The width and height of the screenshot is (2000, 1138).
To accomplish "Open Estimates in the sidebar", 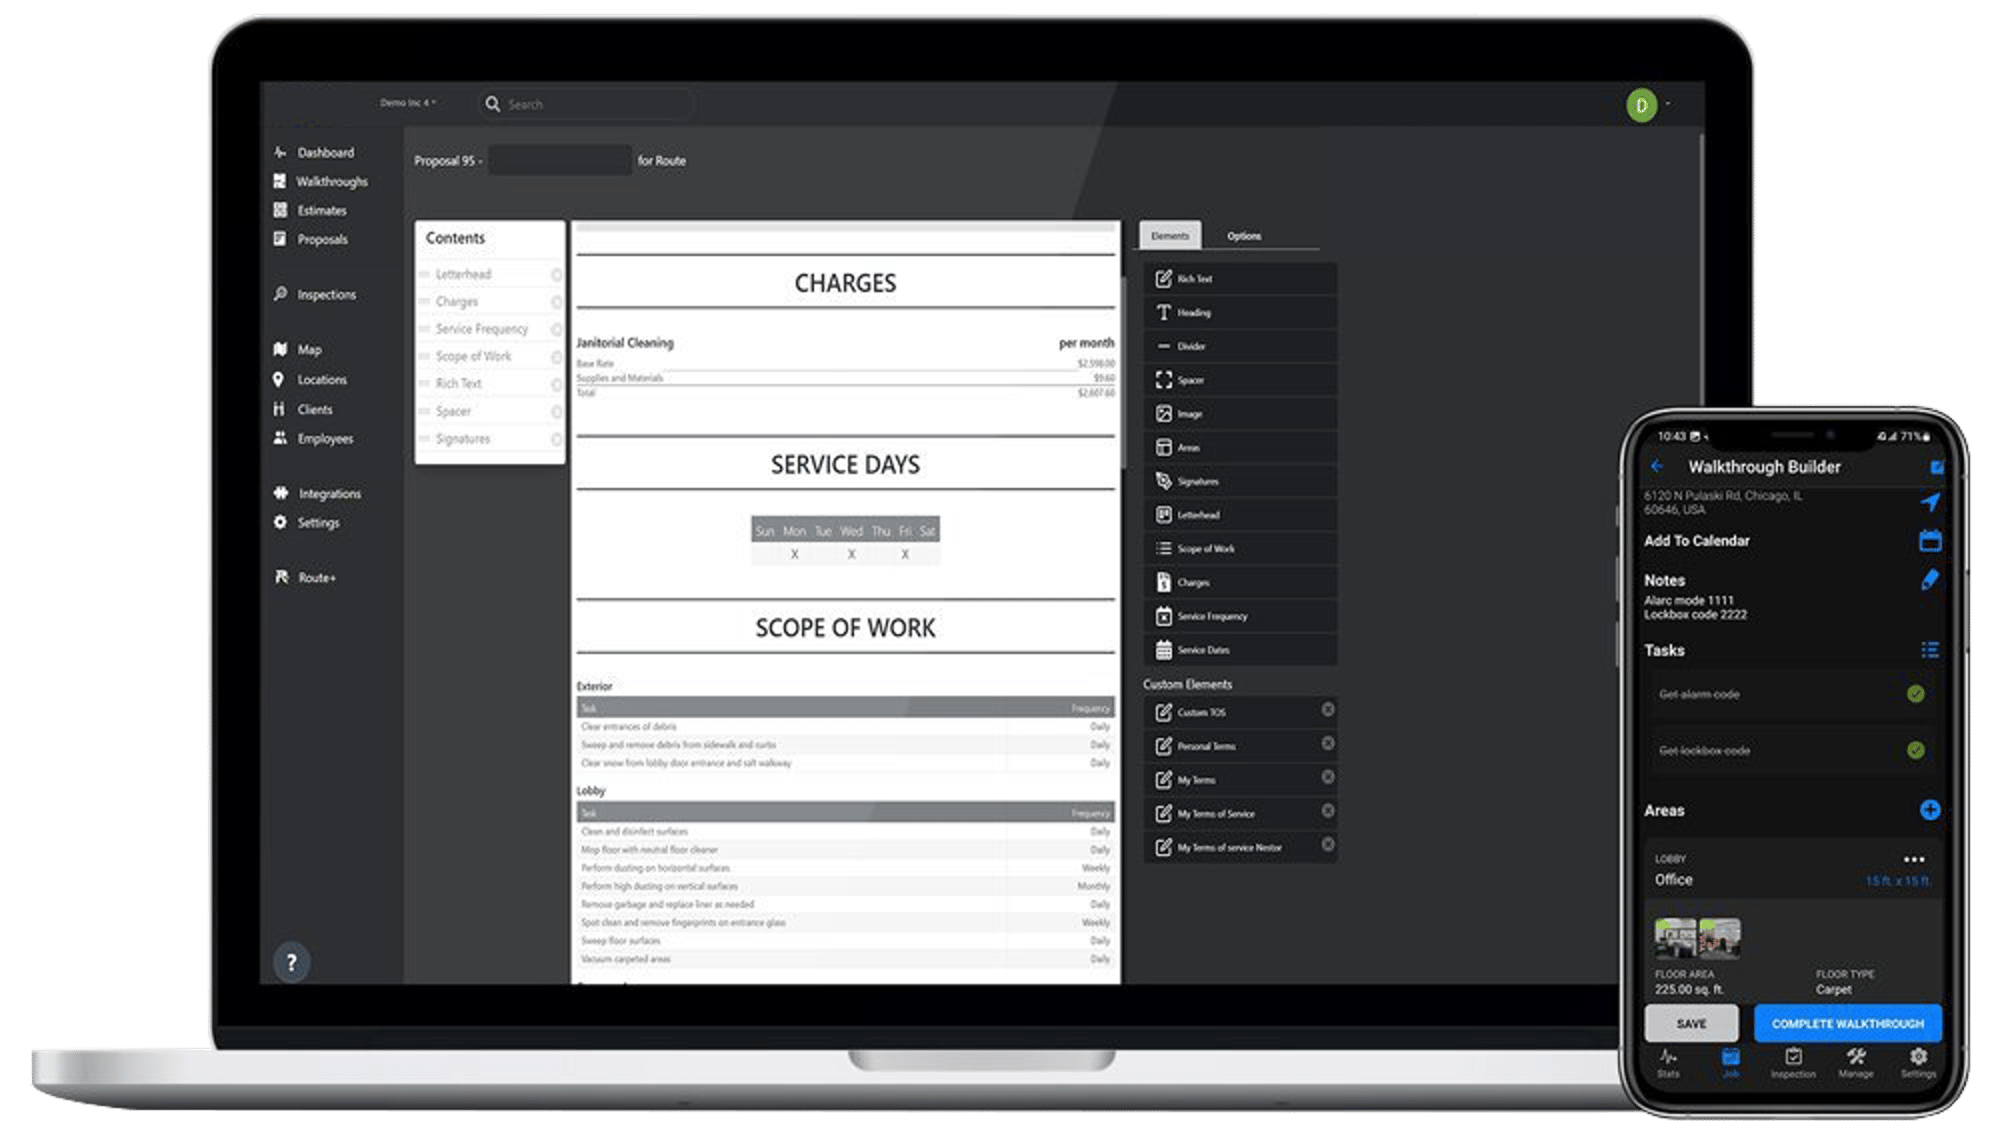I will coord(310,210).
